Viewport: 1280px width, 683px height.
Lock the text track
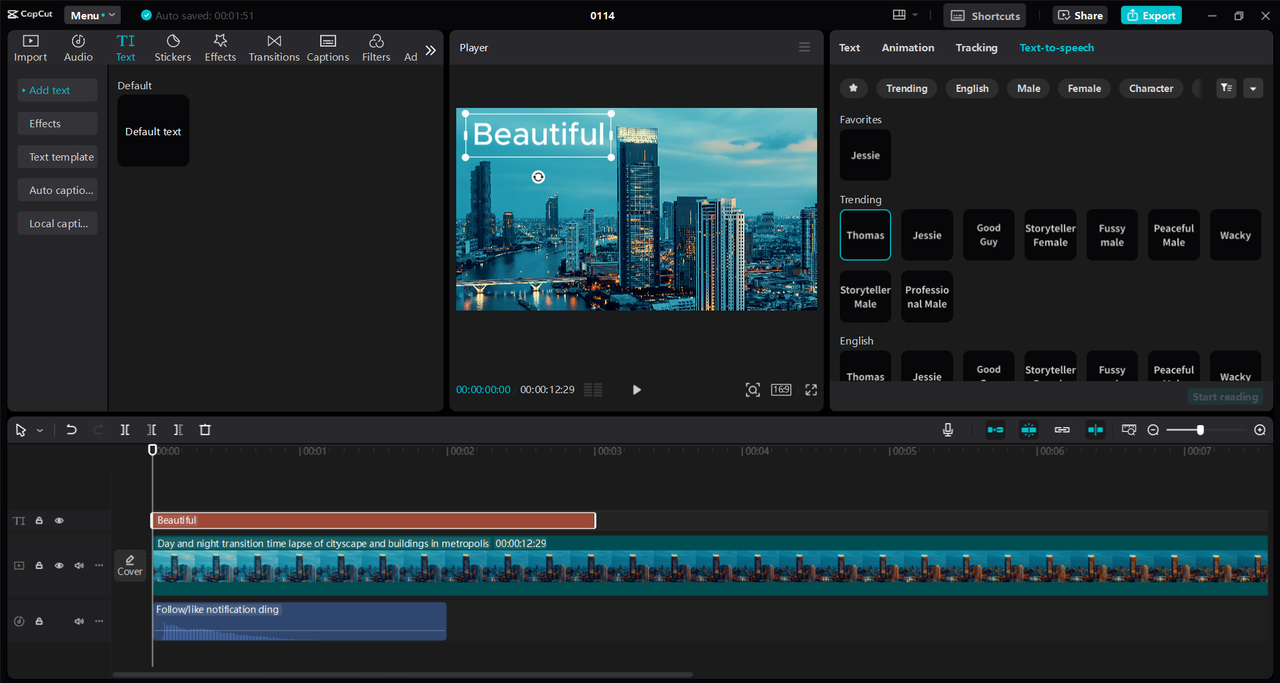pyautogui.click(x=39, y=521)
